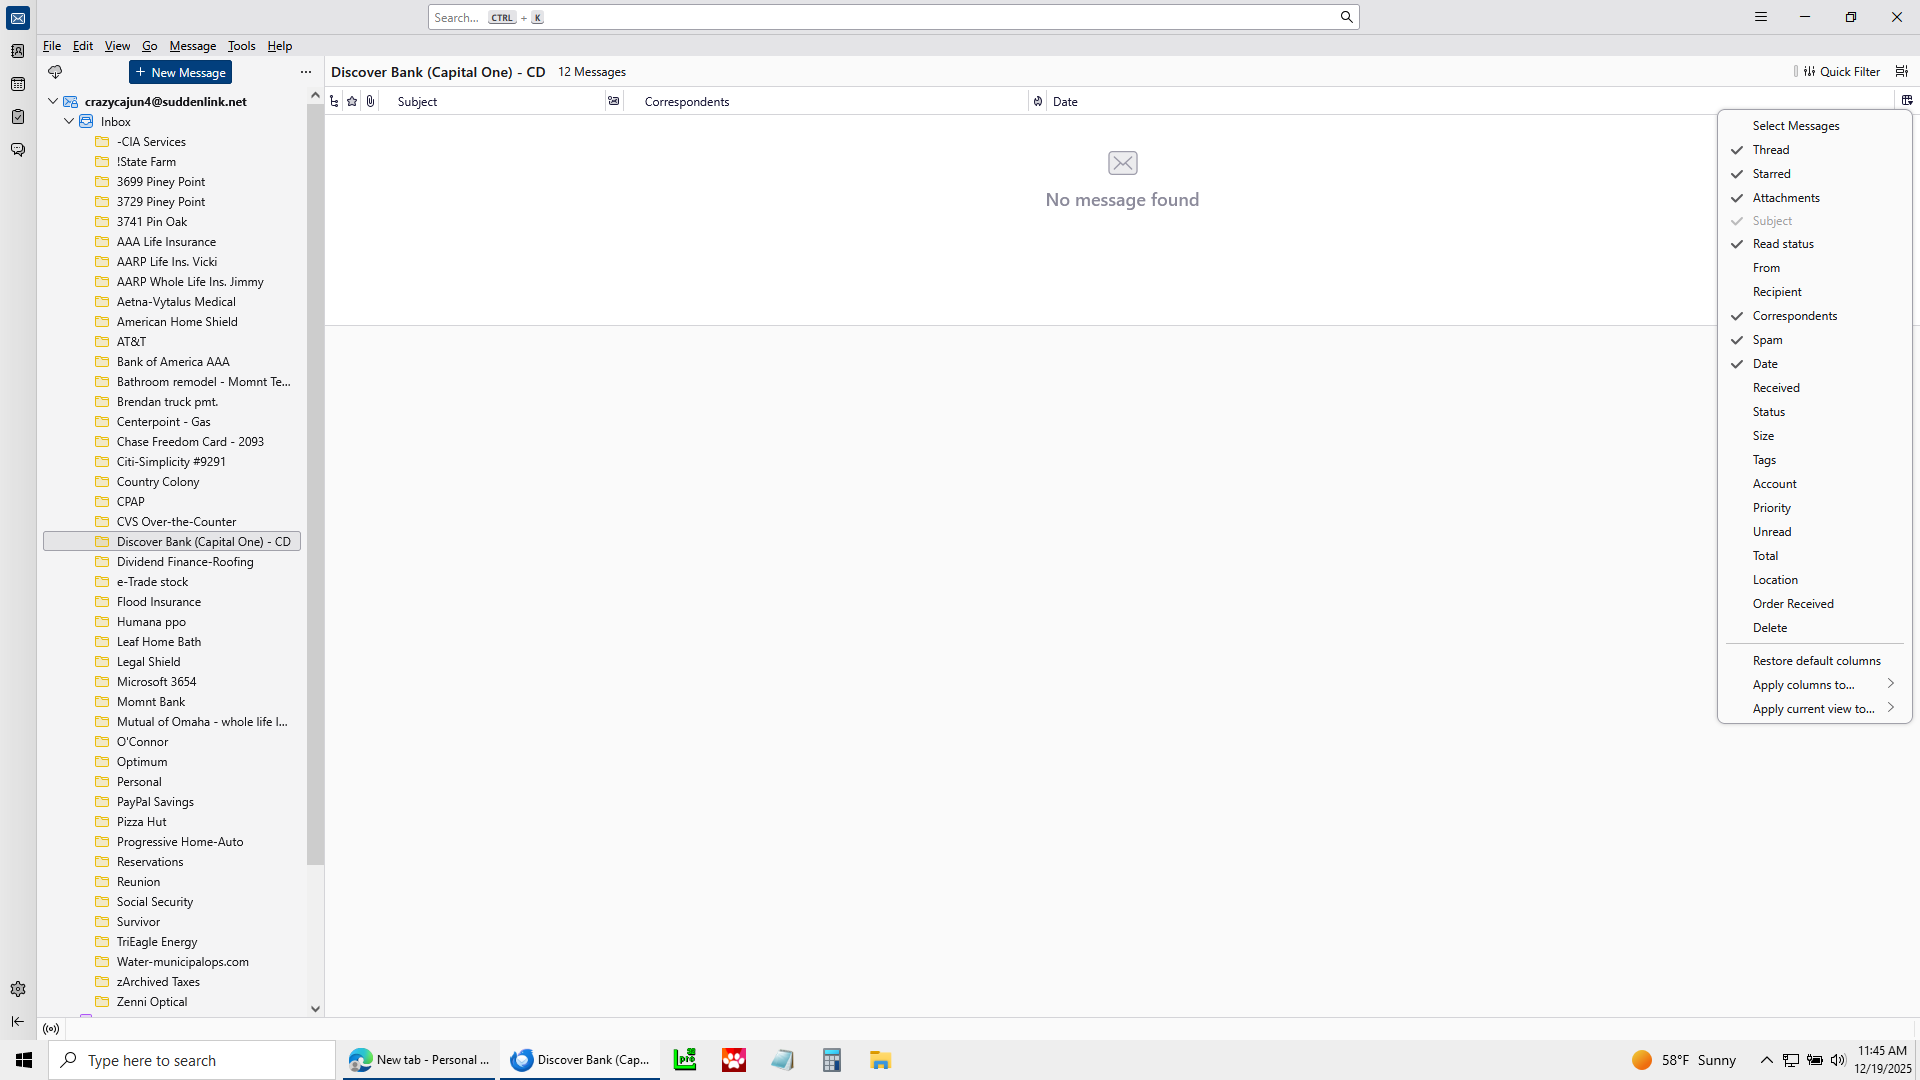Collapse the Inbox folder tree
This screenshot has width=1920, height=1080.
pyautogui.click(x=69, y=121)
